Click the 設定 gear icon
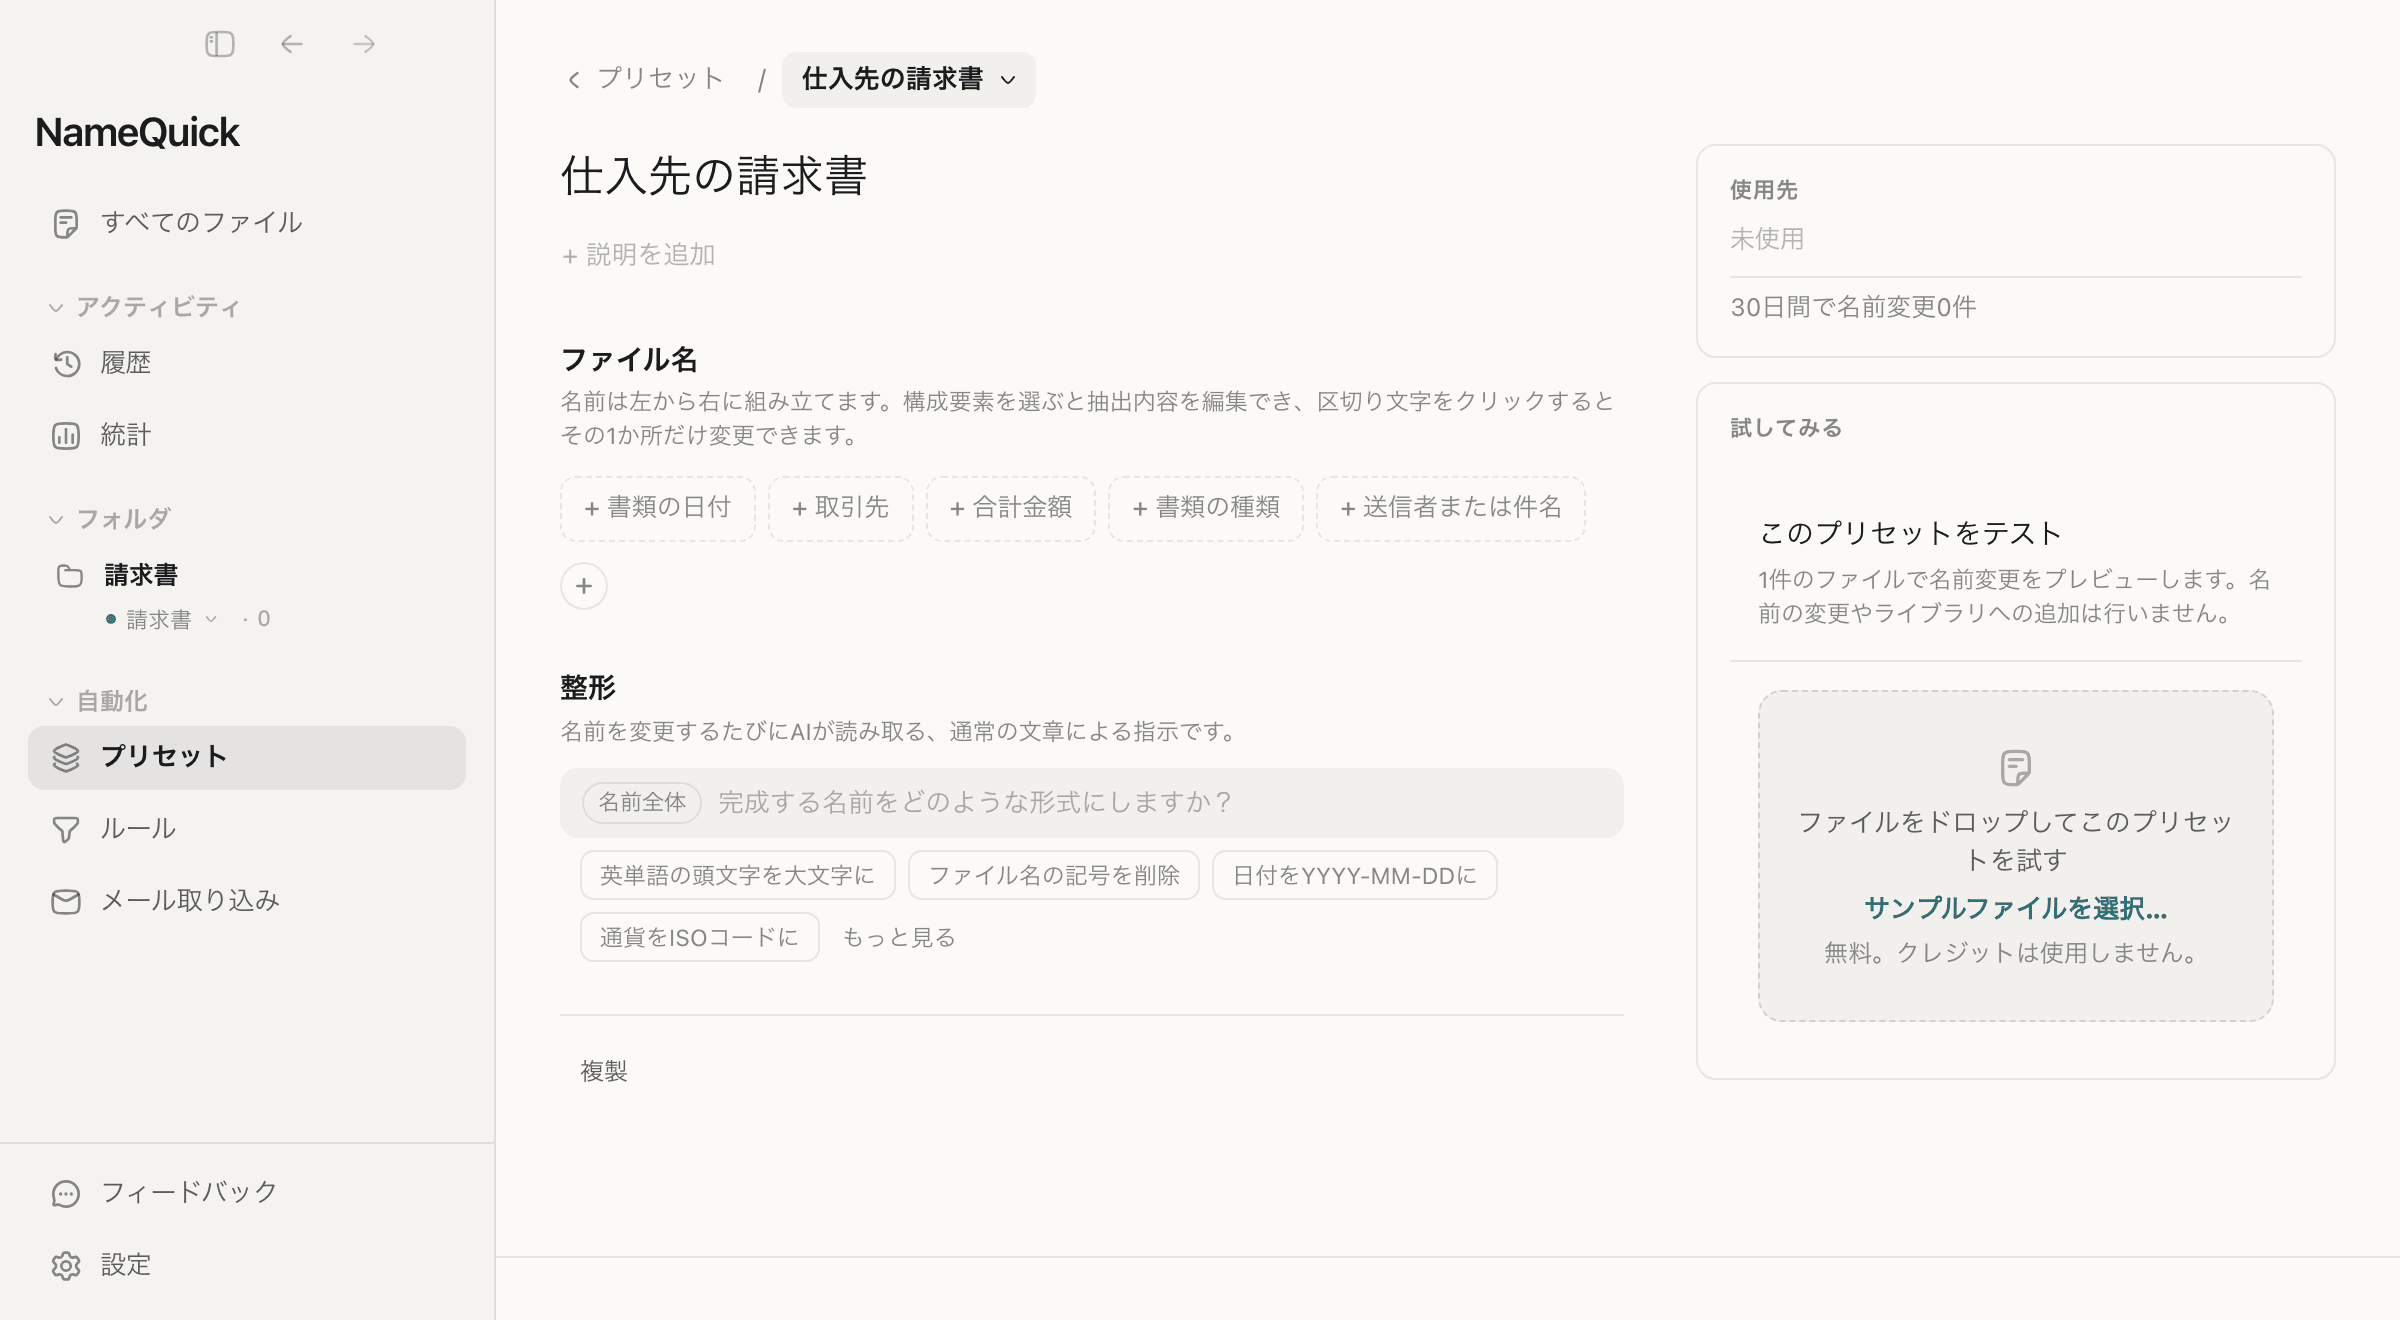The width and height of the screenshot is (2400, 1320). pos(66,1266)
